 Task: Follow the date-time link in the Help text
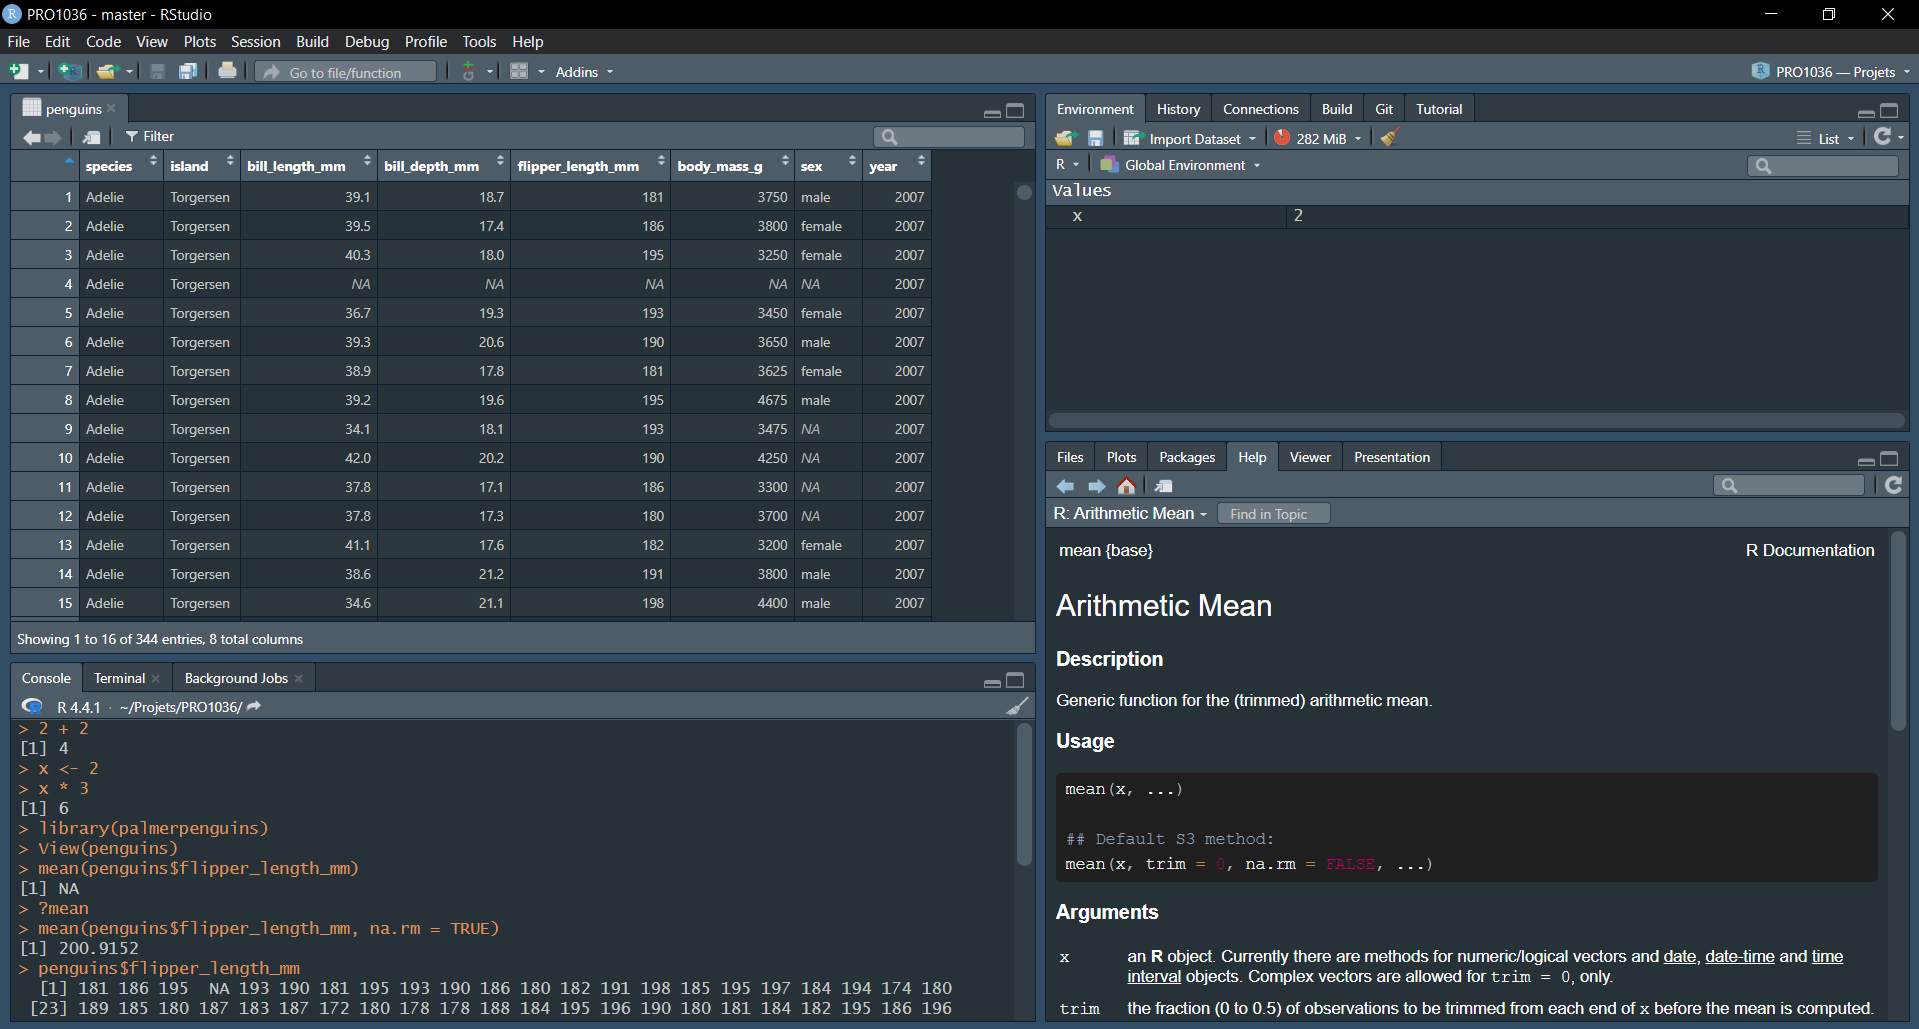click(x=1739, y=956)
